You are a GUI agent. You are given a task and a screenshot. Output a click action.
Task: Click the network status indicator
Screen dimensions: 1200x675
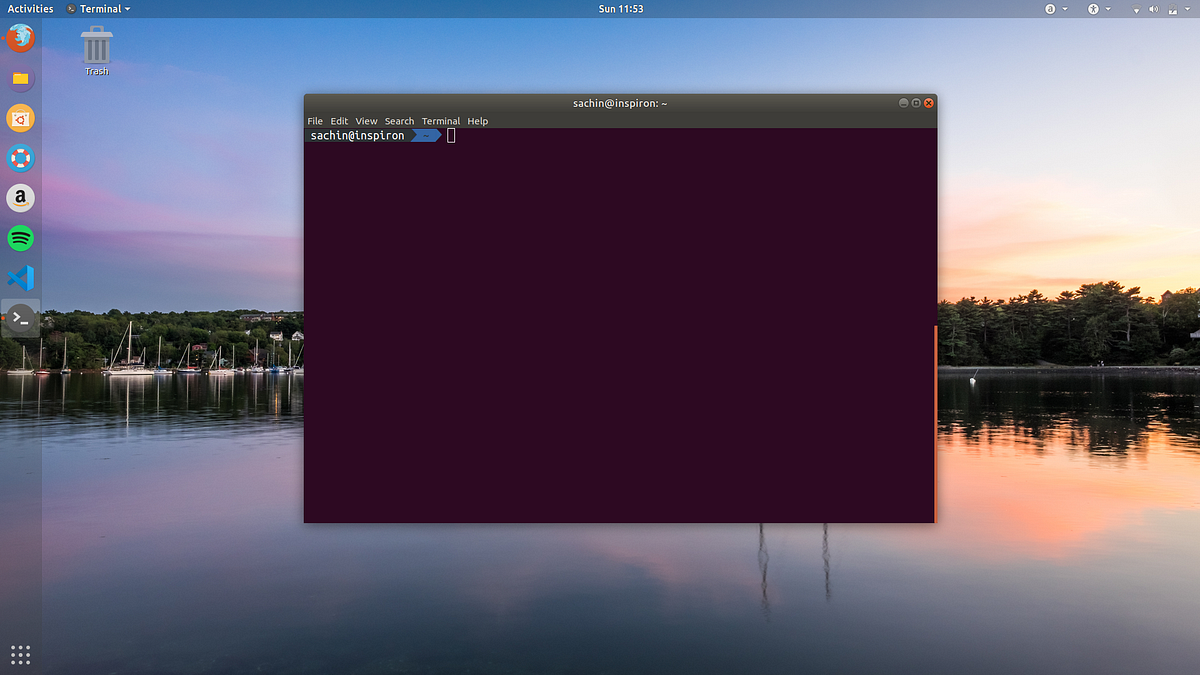tap(1136, 8)
